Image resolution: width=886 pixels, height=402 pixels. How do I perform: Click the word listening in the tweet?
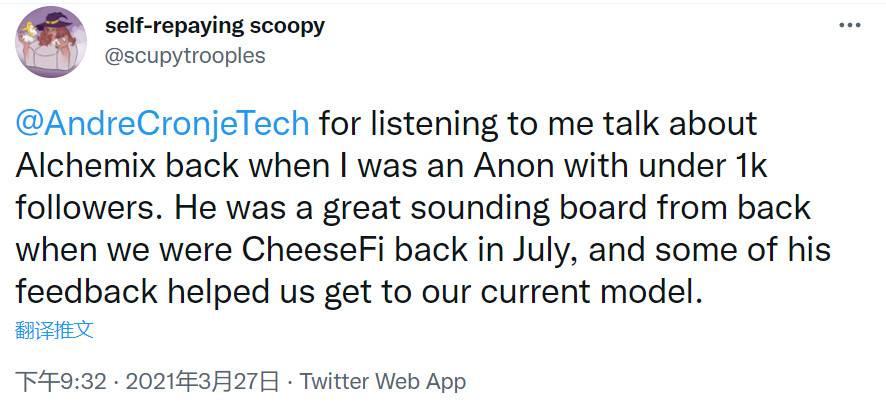(413, 124)
